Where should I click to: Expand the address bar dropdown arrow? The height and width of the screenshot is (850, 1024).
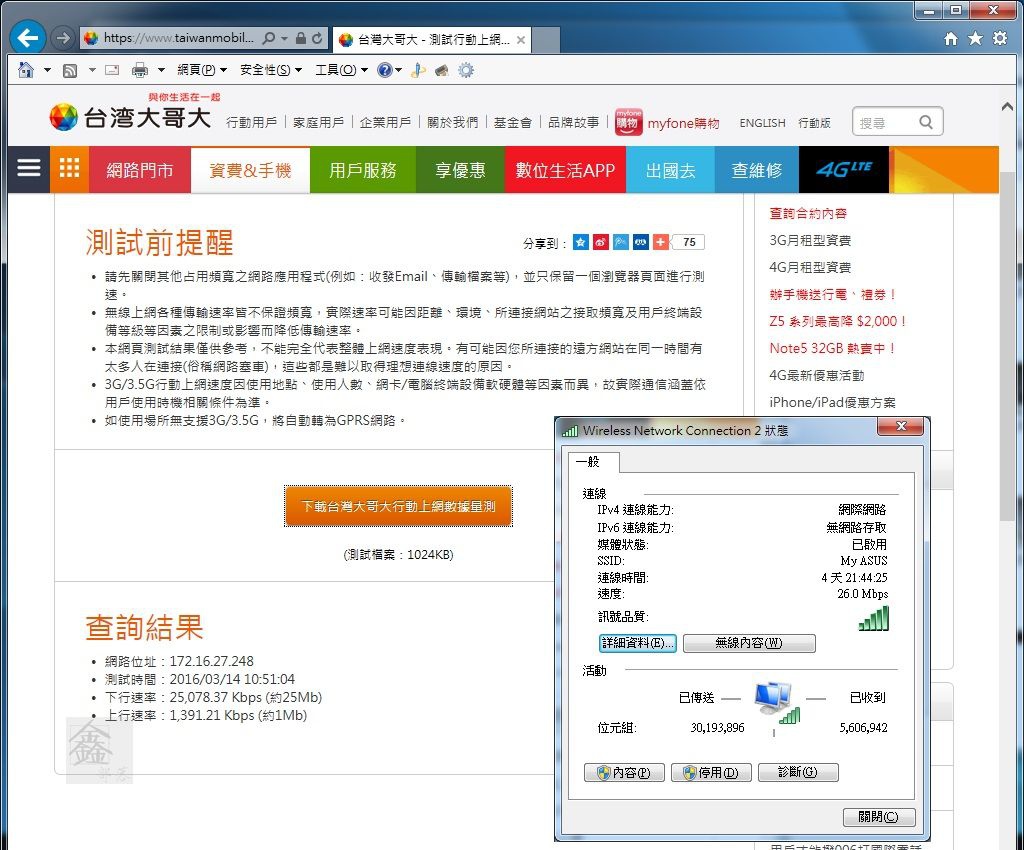(284, 39)
